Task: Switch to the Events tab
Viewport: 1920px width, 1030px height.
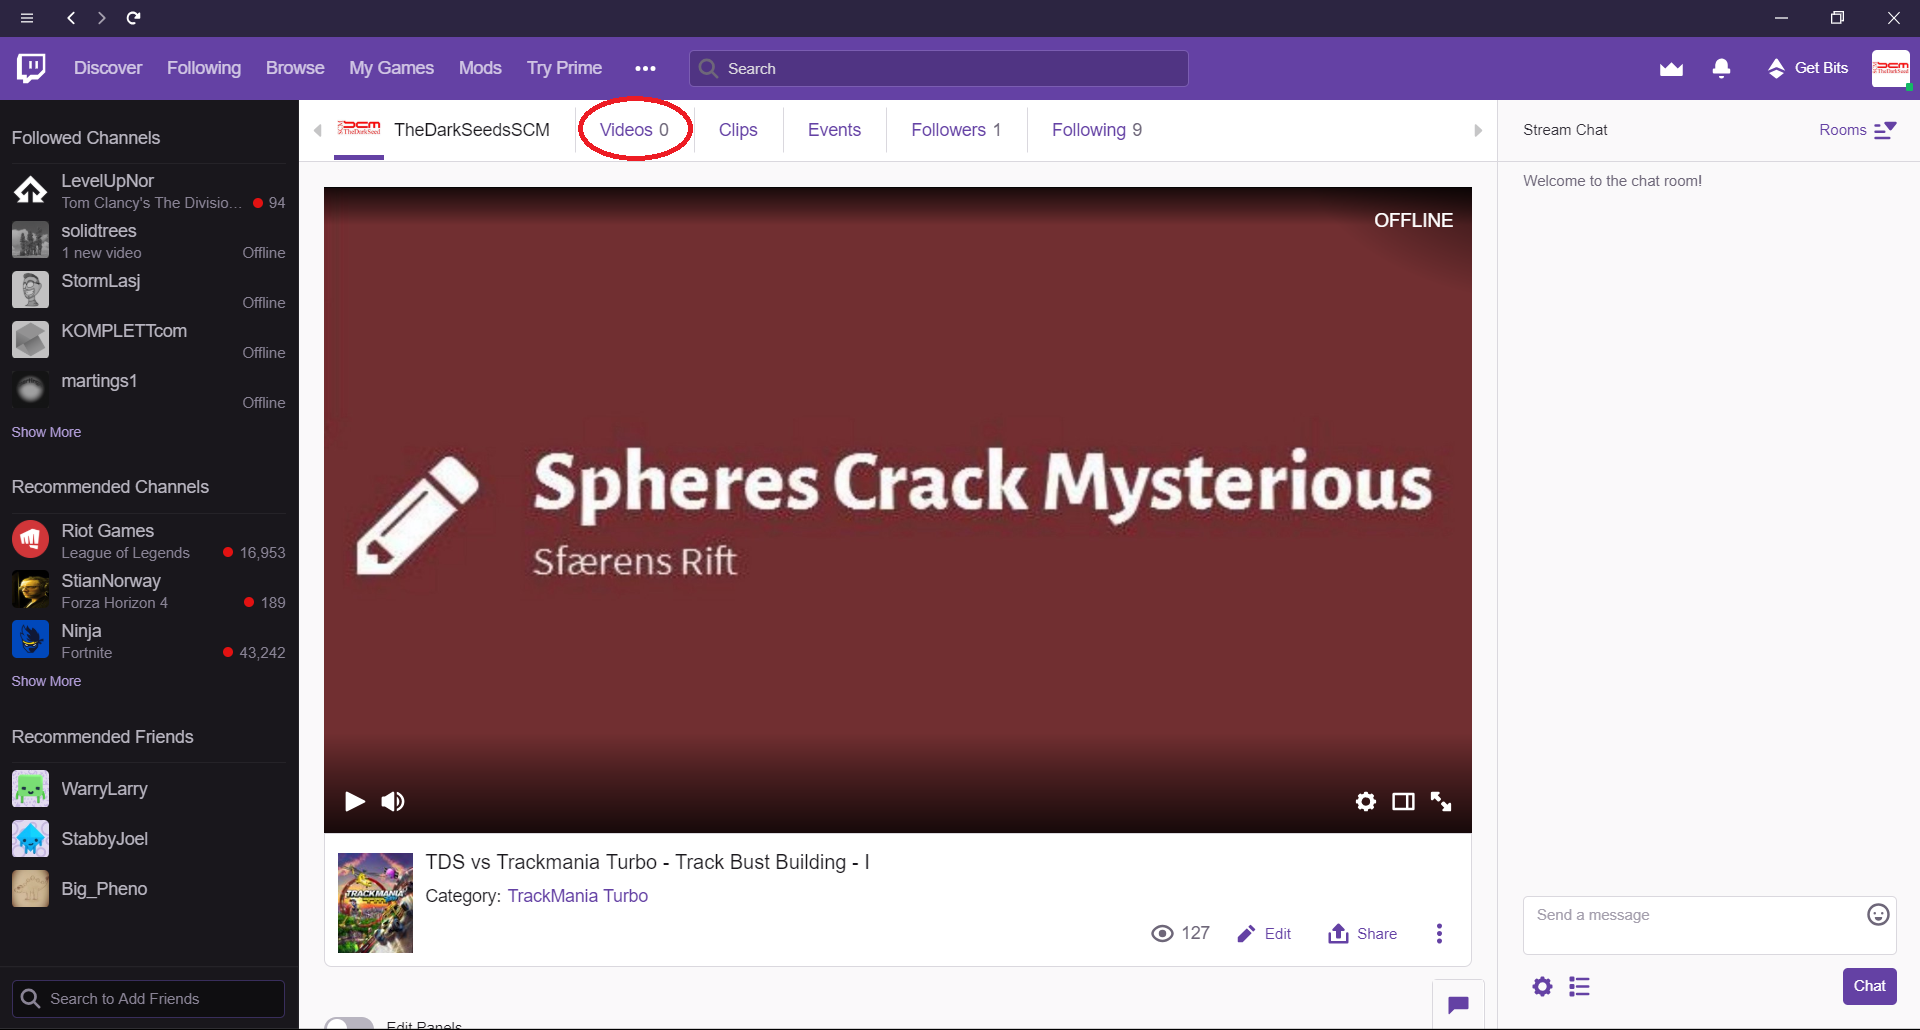Action: click(834, 130)
